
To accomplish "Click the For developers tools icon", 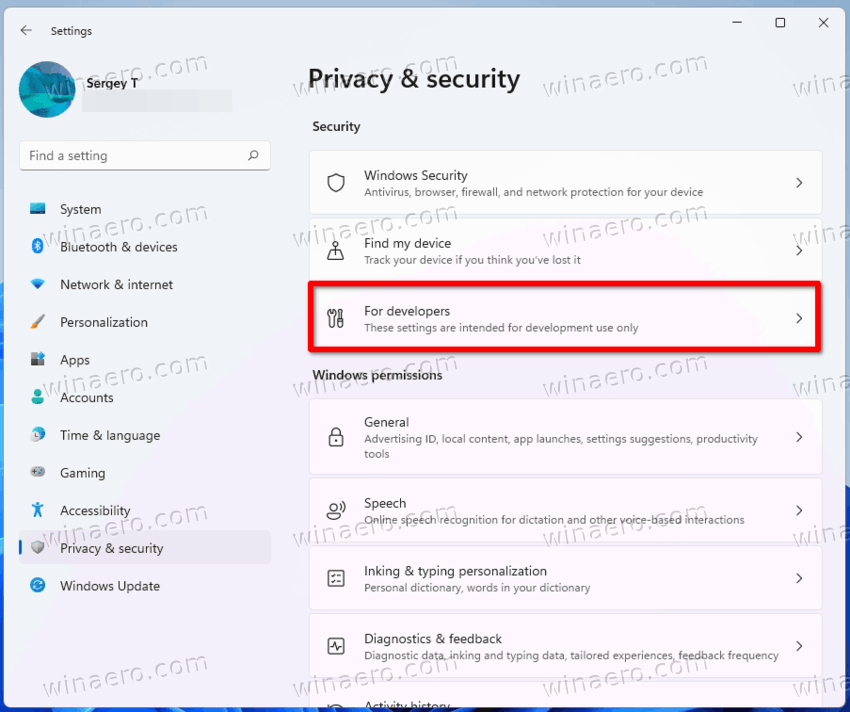I will [x=336, y=318].
